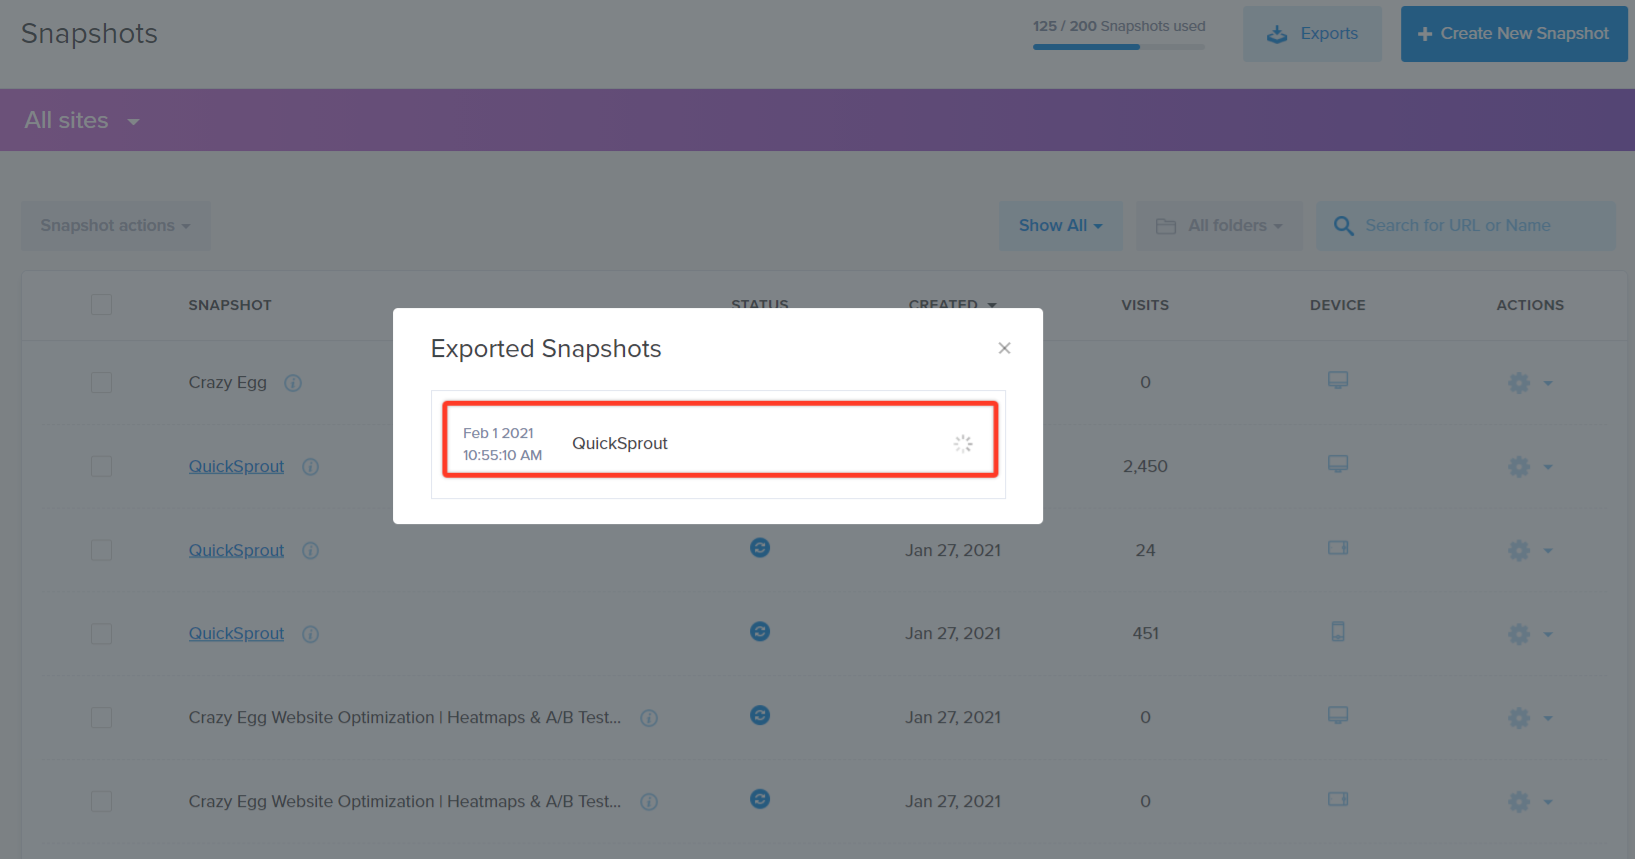Viewport: 1635px width, 859px height.
Task: Open the QuickSprout export entry in dialog
Action: [x=720, y=443]
